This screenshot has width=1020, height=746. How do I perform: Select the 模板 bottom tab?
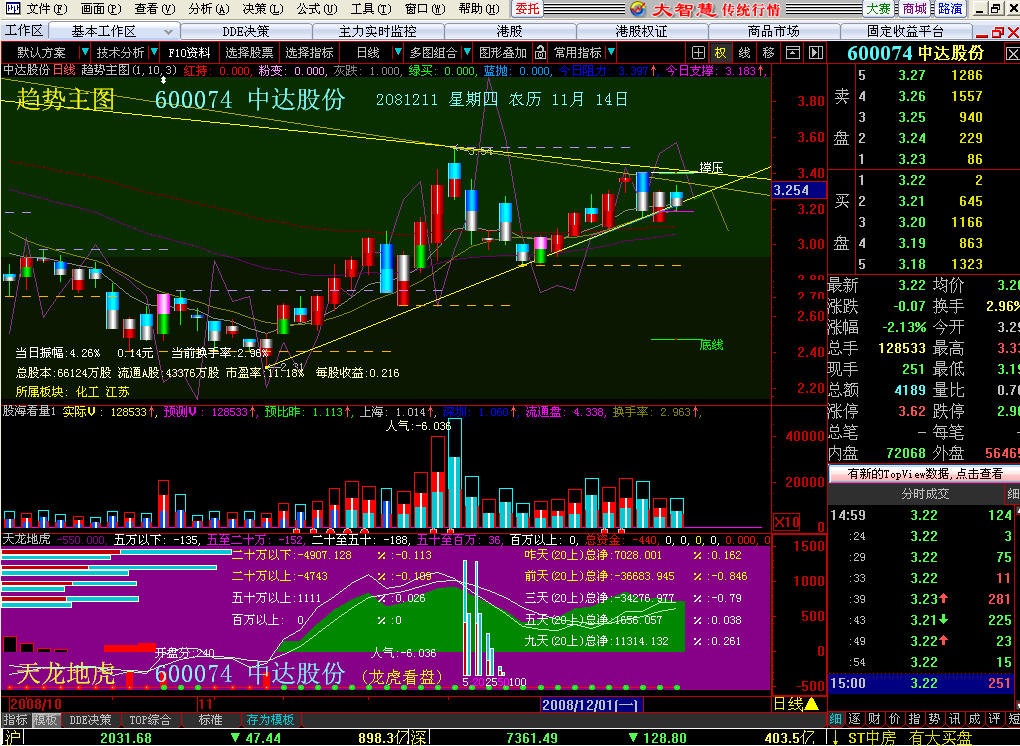pos(46,720)
